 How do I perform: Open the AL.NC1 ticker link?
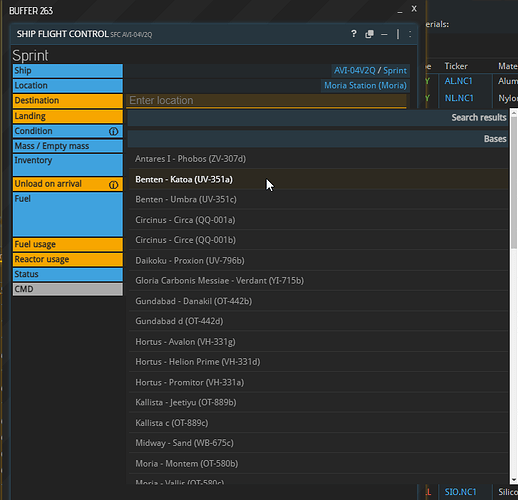tap(458, 81)
